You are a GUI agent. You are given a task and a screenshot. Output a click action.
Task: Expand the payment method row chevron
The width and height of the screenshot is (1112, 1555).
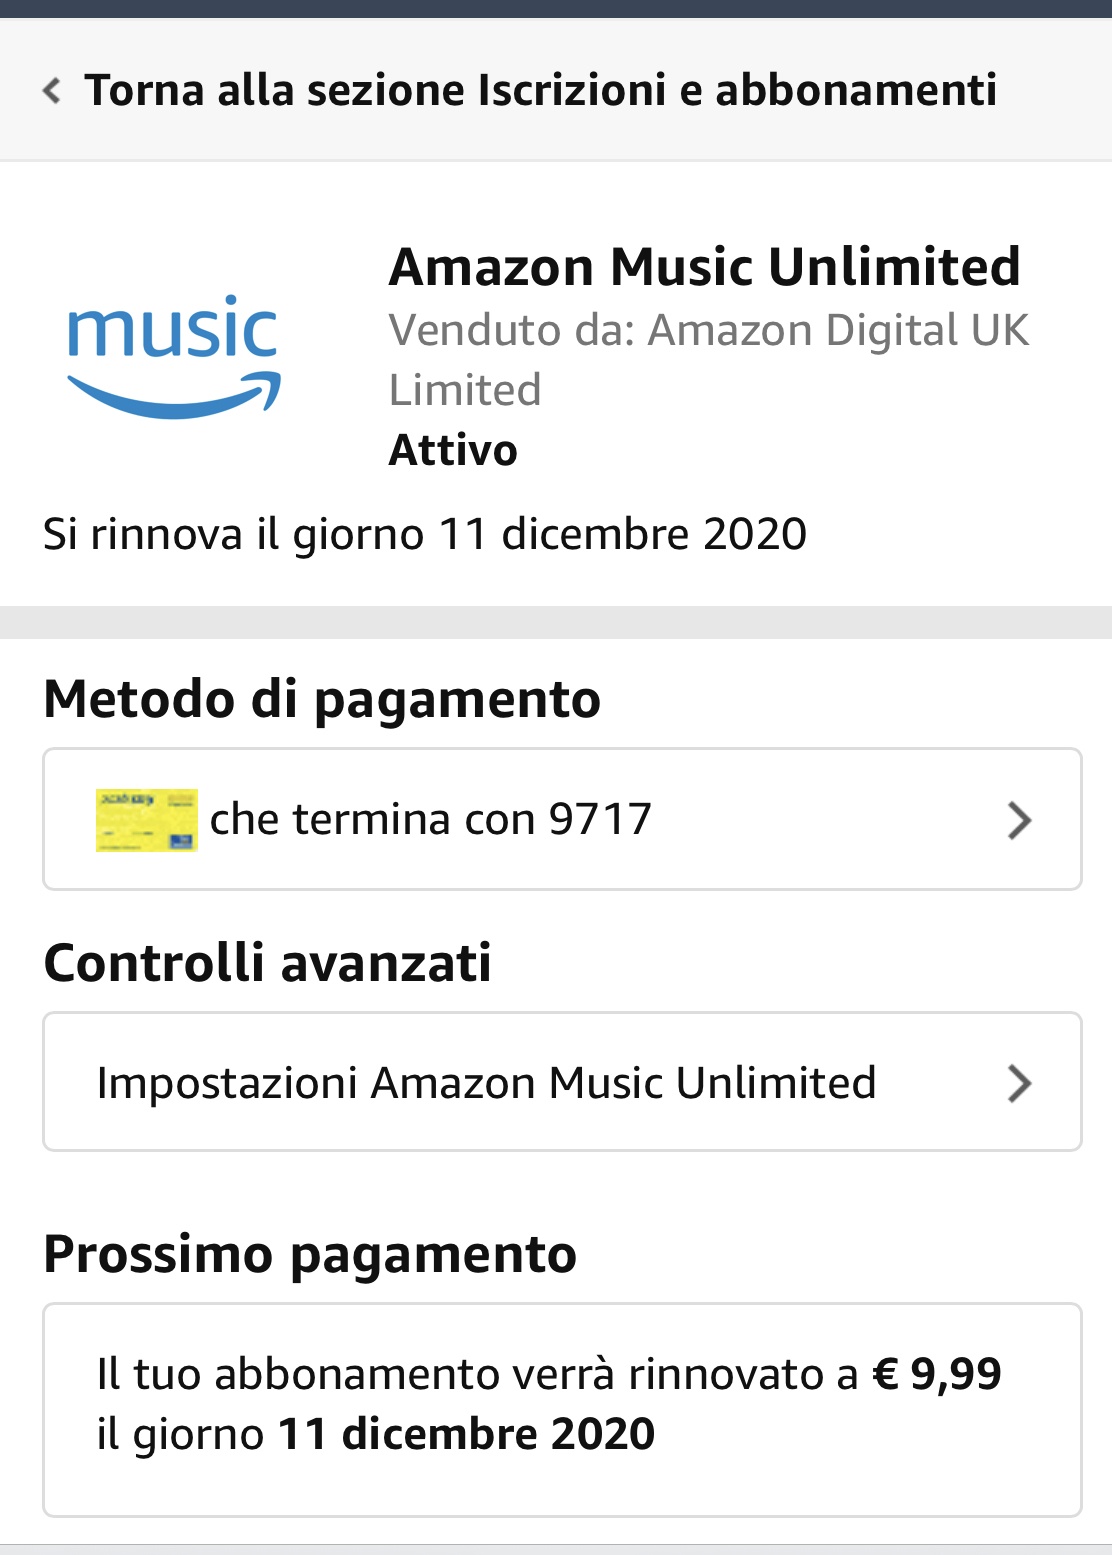(1019, 820)
